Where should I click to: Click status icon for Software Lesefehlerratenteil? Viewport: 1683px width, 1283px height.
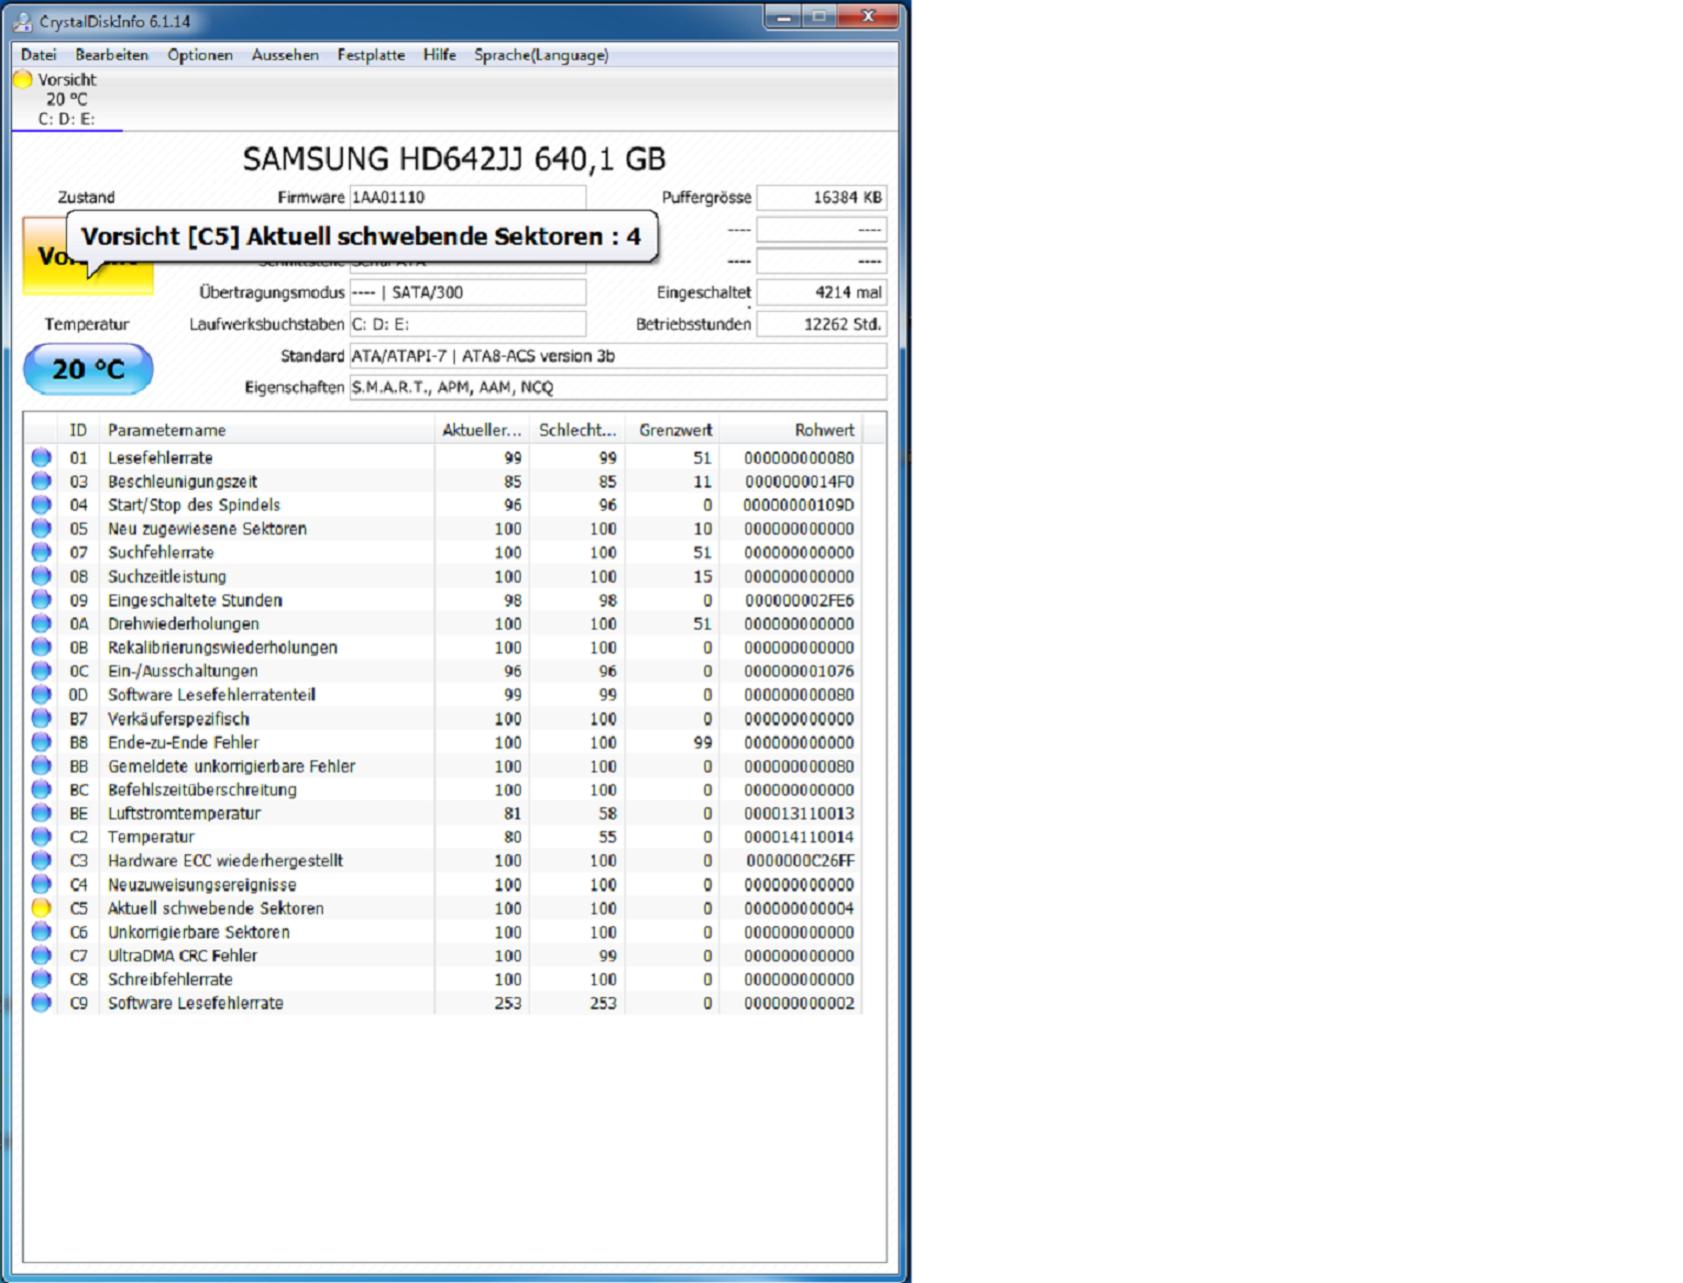[x=41, y=694]
